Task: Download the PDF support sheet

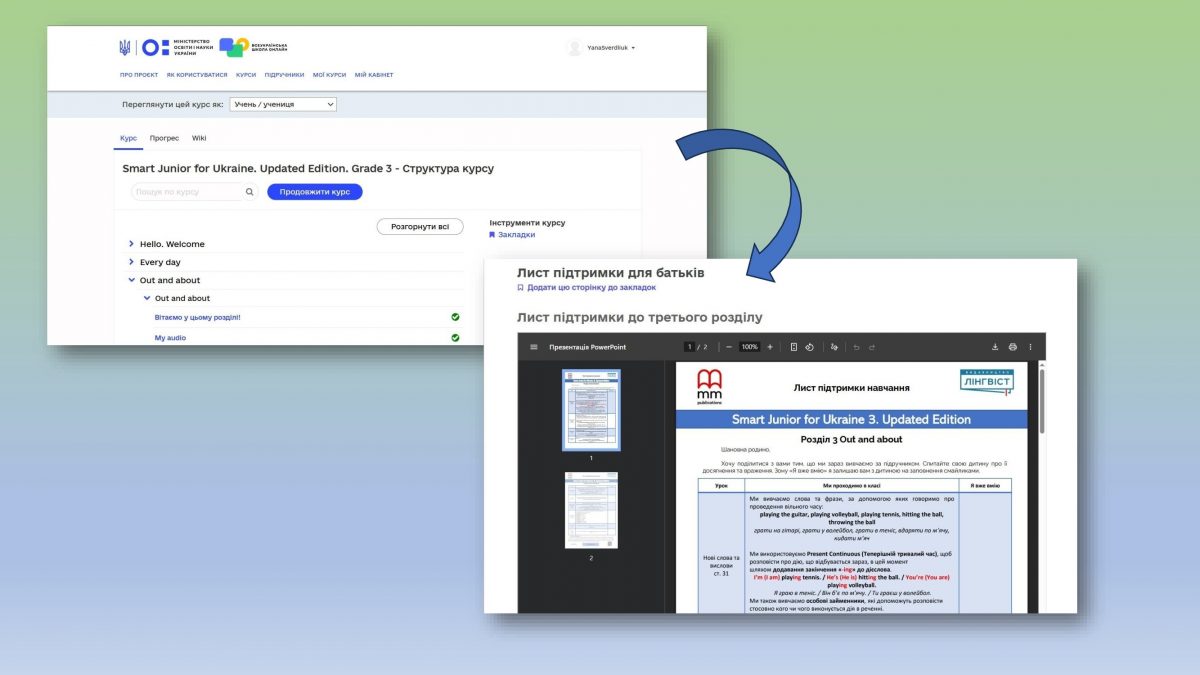Action: pyautogui.click(x=995, y=347)
